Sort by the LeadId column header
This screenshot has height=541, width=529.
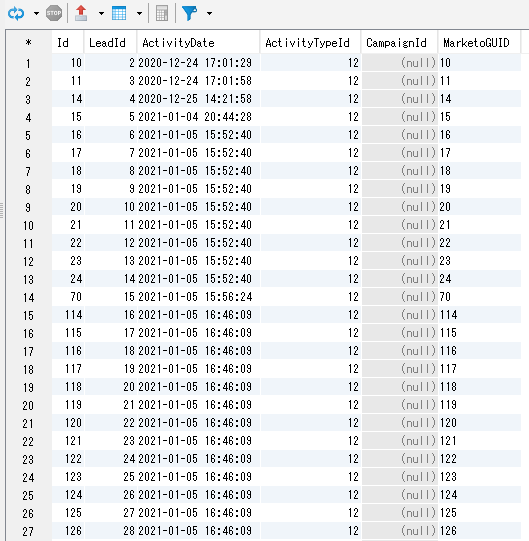tap(110, 43)
